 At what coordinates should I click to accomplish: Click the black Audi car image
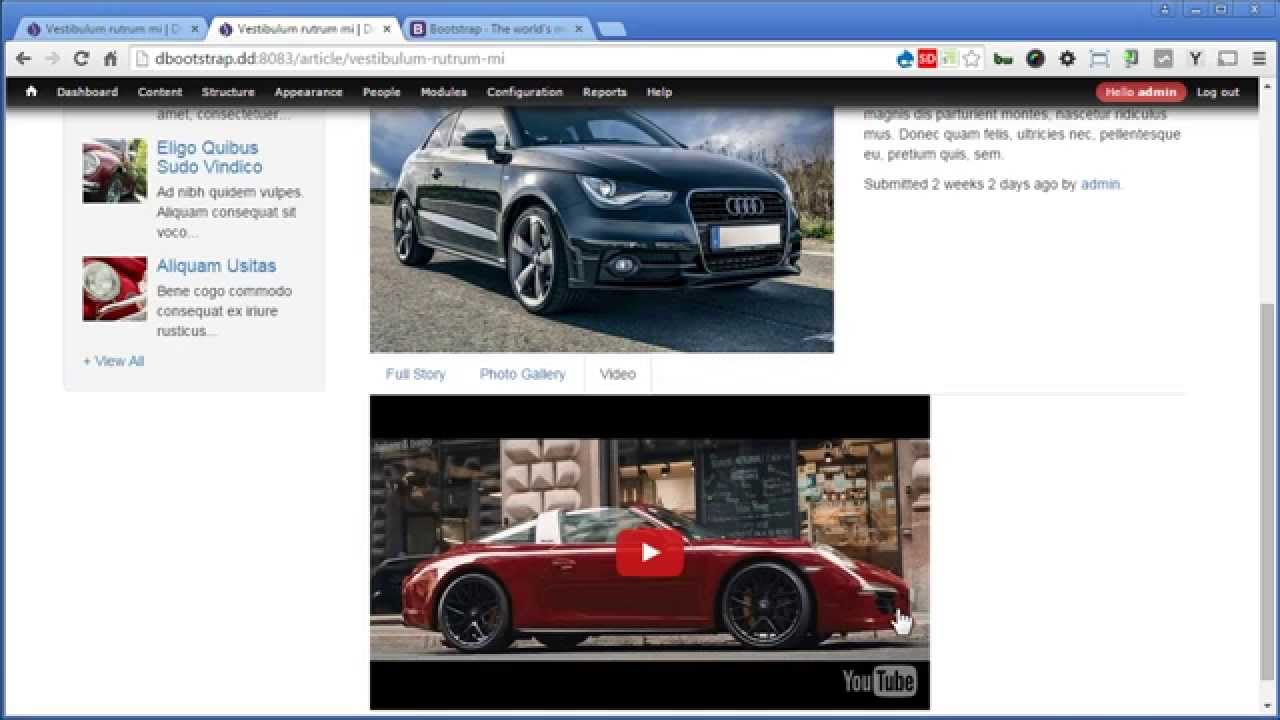click(601, 228)
